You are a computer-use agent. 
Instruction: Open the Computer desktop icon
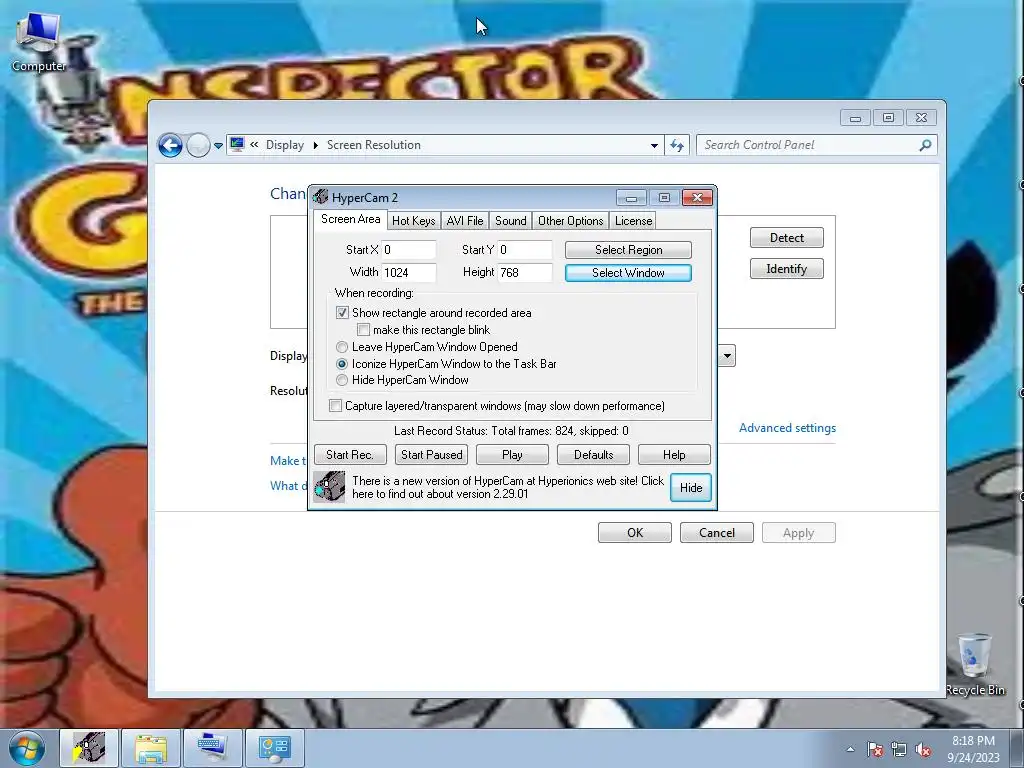coord(39,40)
